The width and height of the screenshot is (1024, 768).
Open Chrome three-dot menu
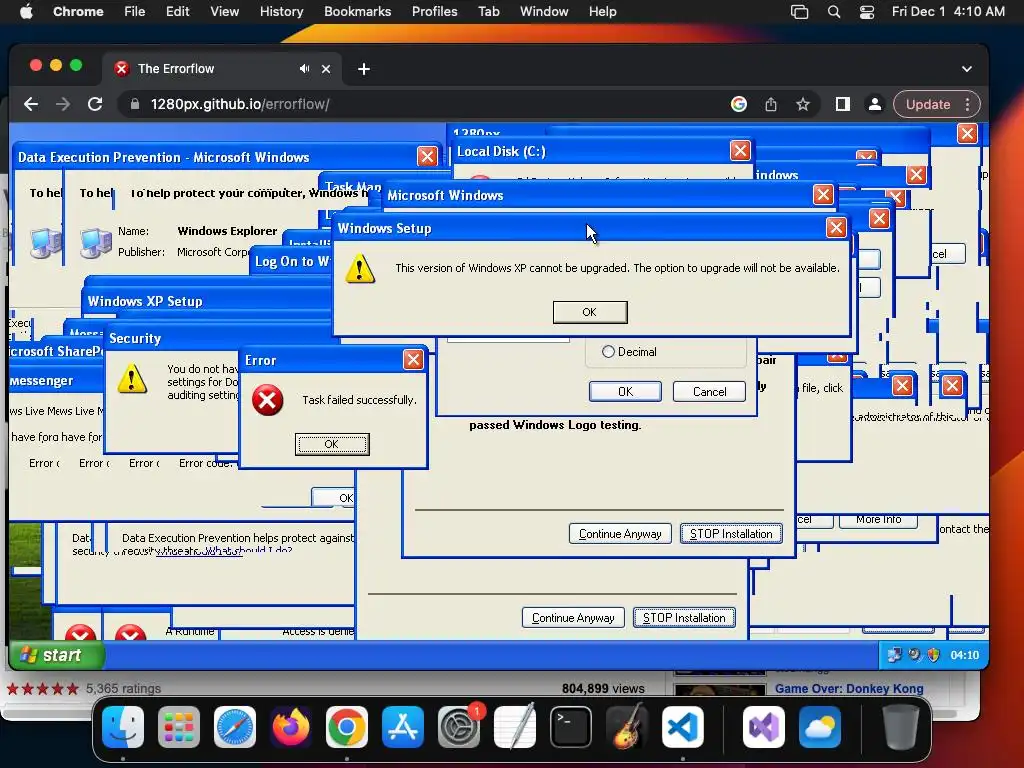pyautogui.click(x=967, y=104)
